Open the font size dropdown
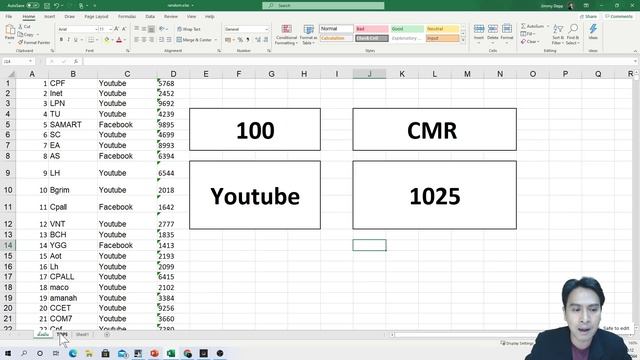The image size is (640, 360). (111, 29)
